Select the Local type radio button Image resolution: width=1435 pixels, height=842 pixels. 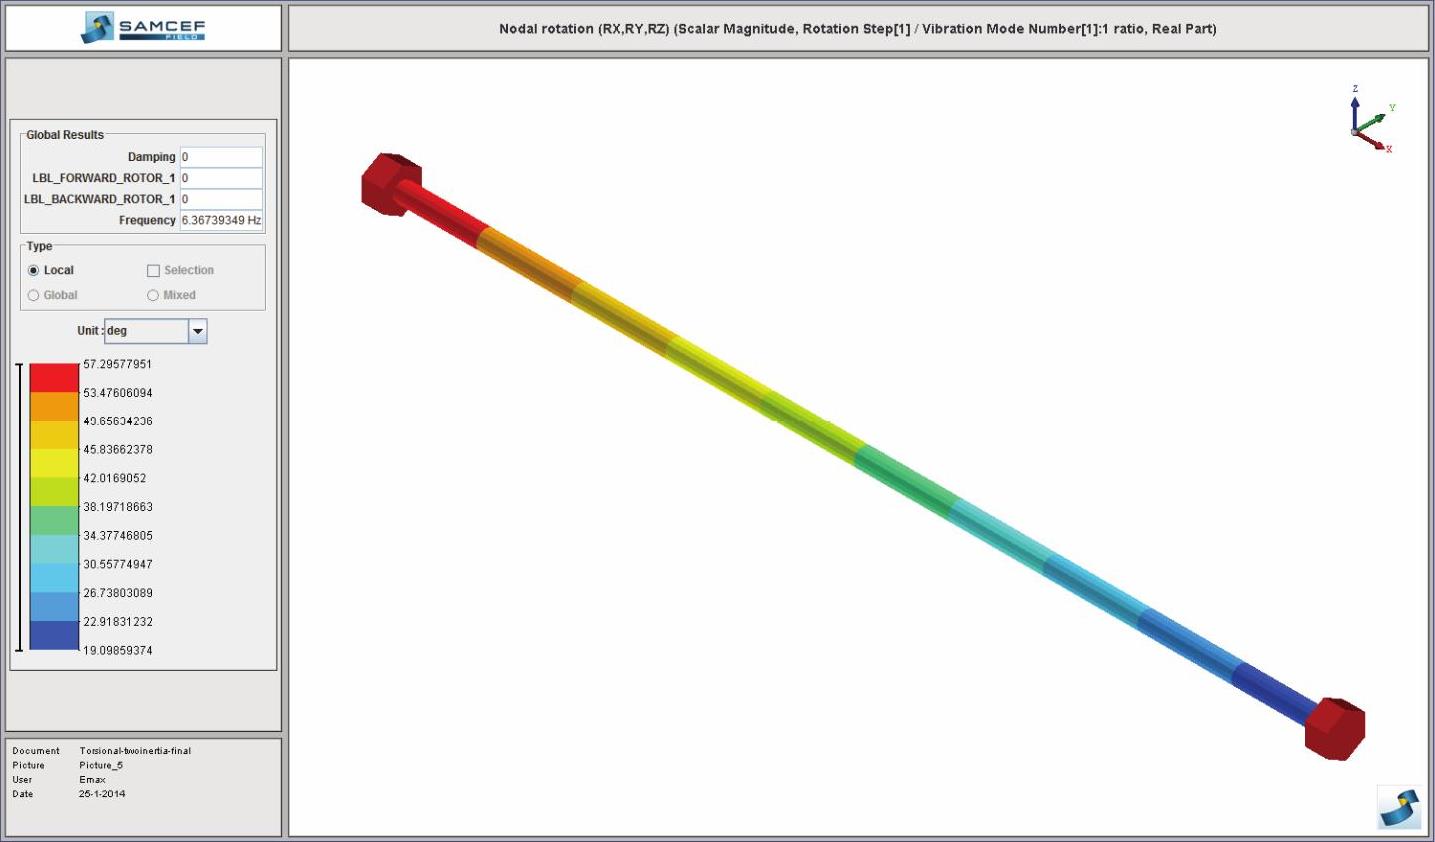34,270
